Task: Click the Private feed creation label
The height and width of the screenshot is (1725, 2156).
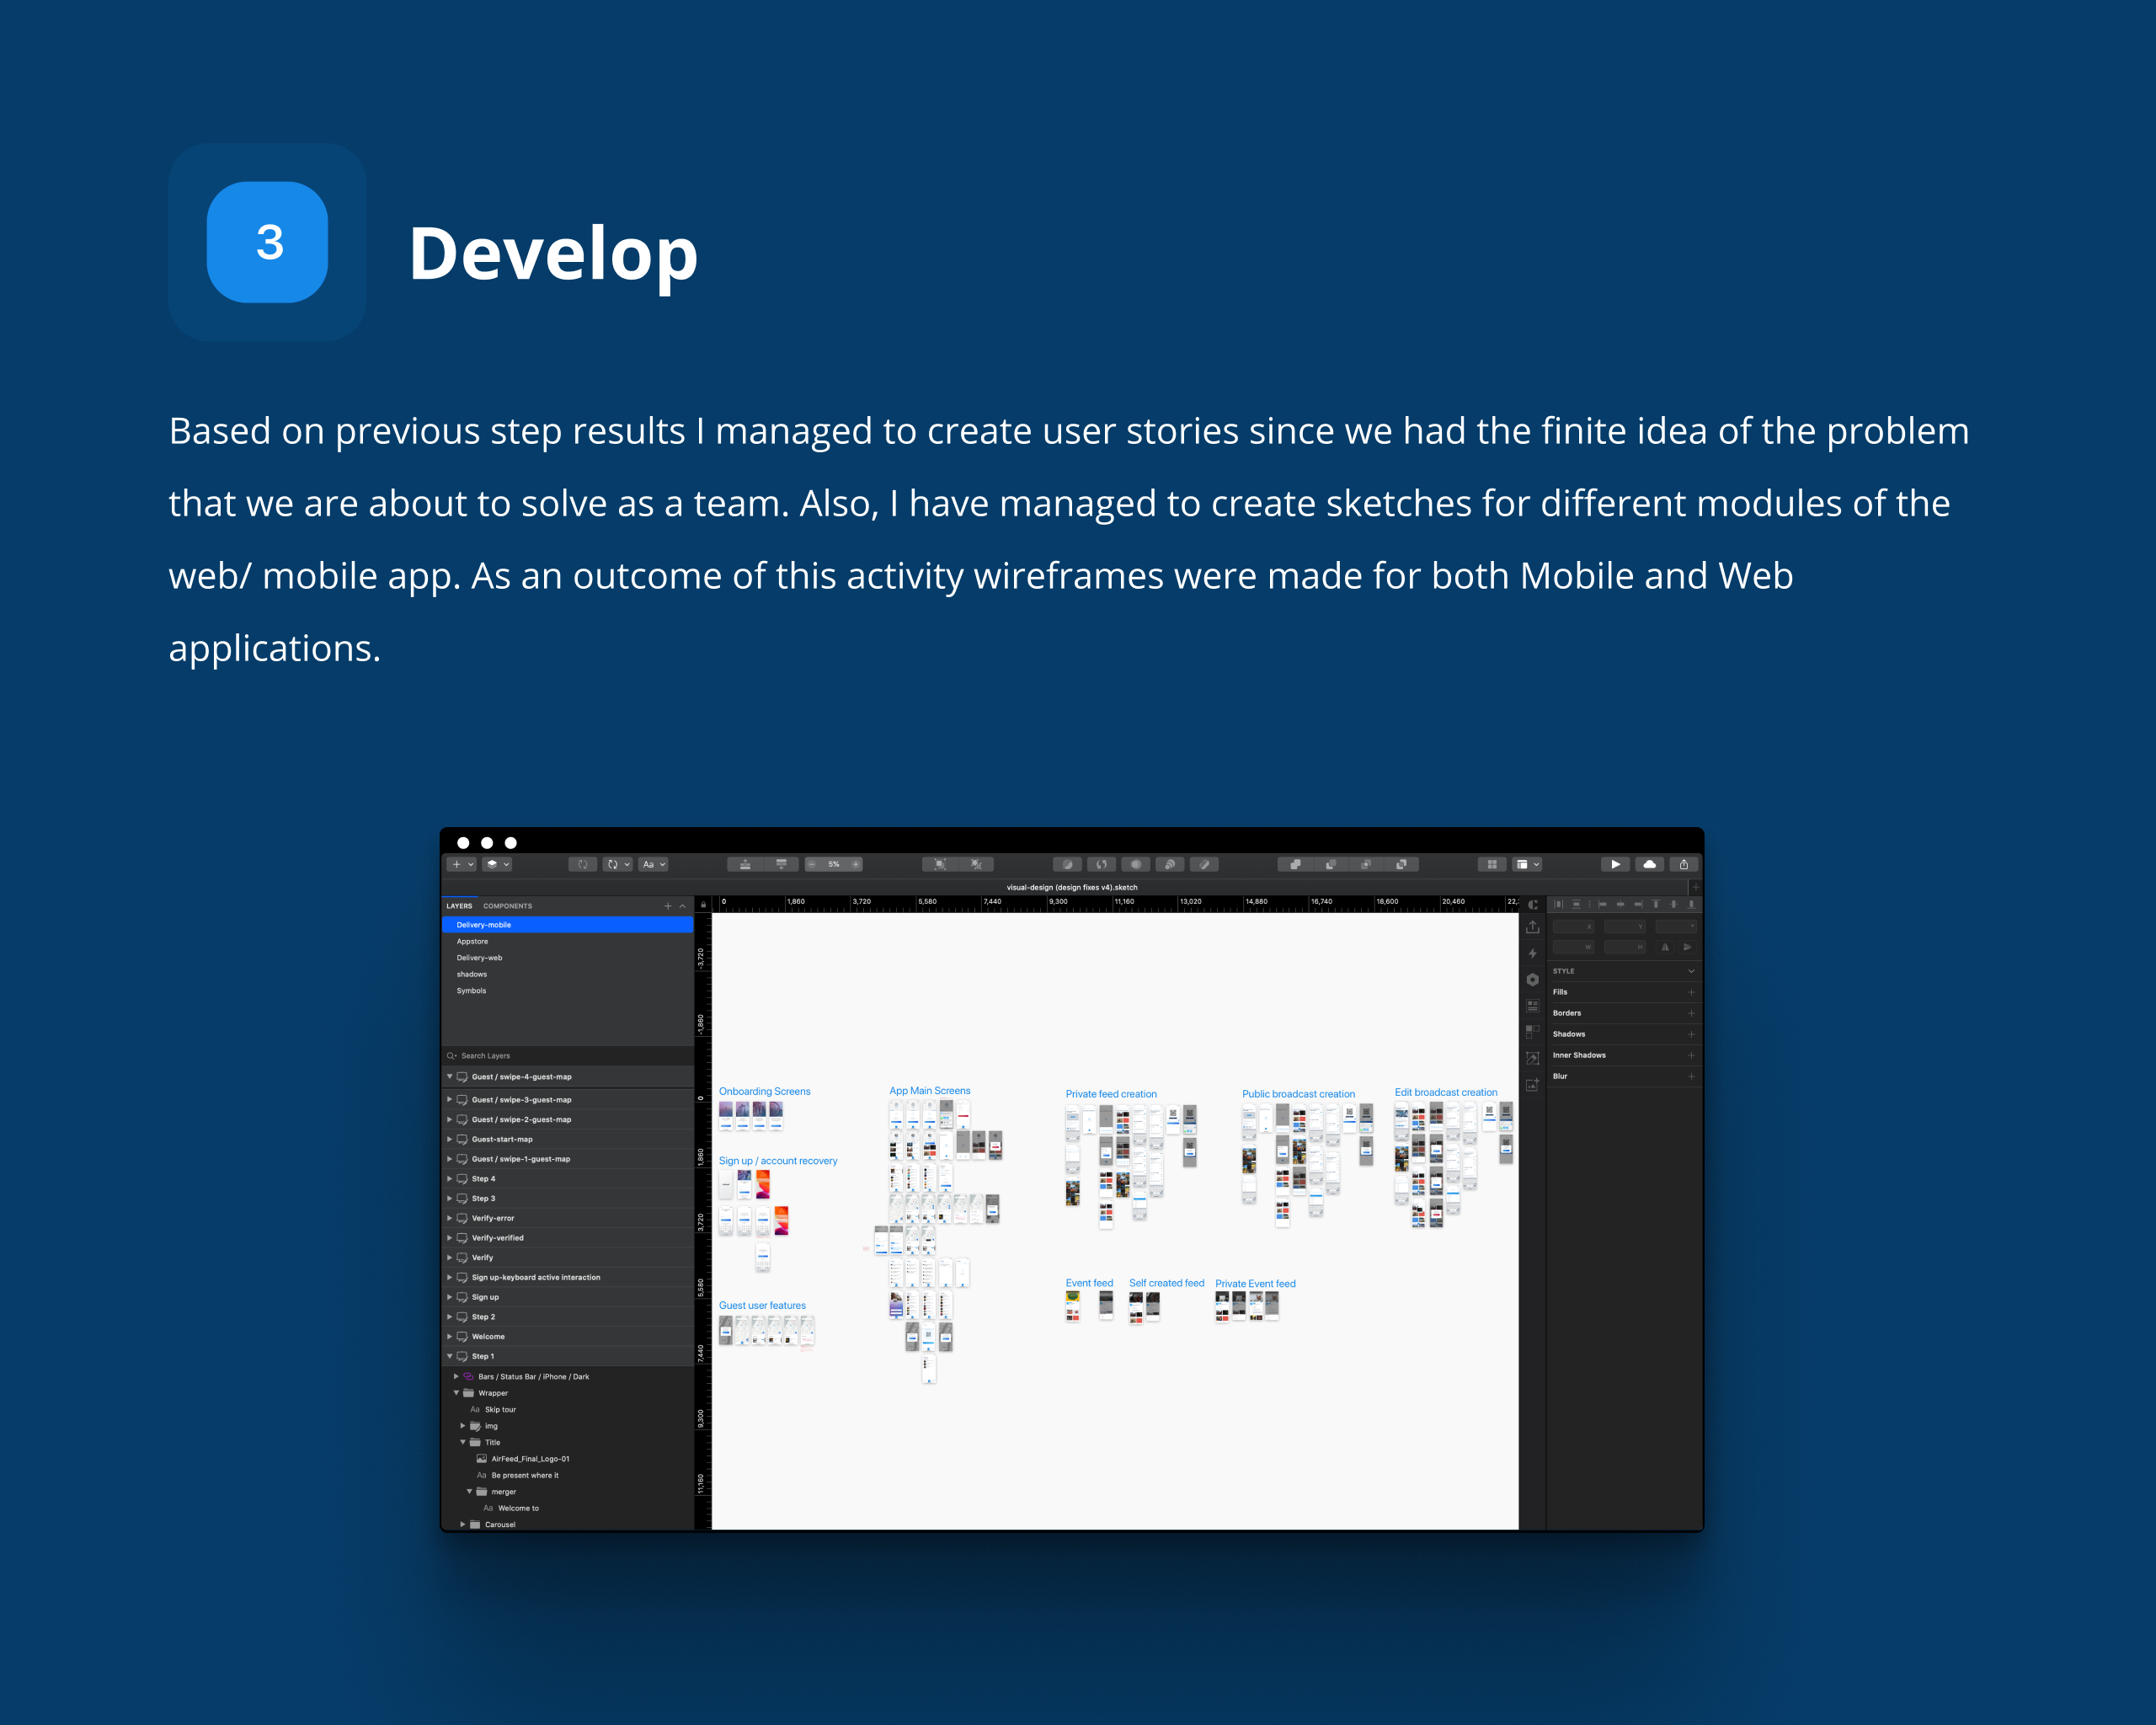Action: [x=1111, y=1094]
